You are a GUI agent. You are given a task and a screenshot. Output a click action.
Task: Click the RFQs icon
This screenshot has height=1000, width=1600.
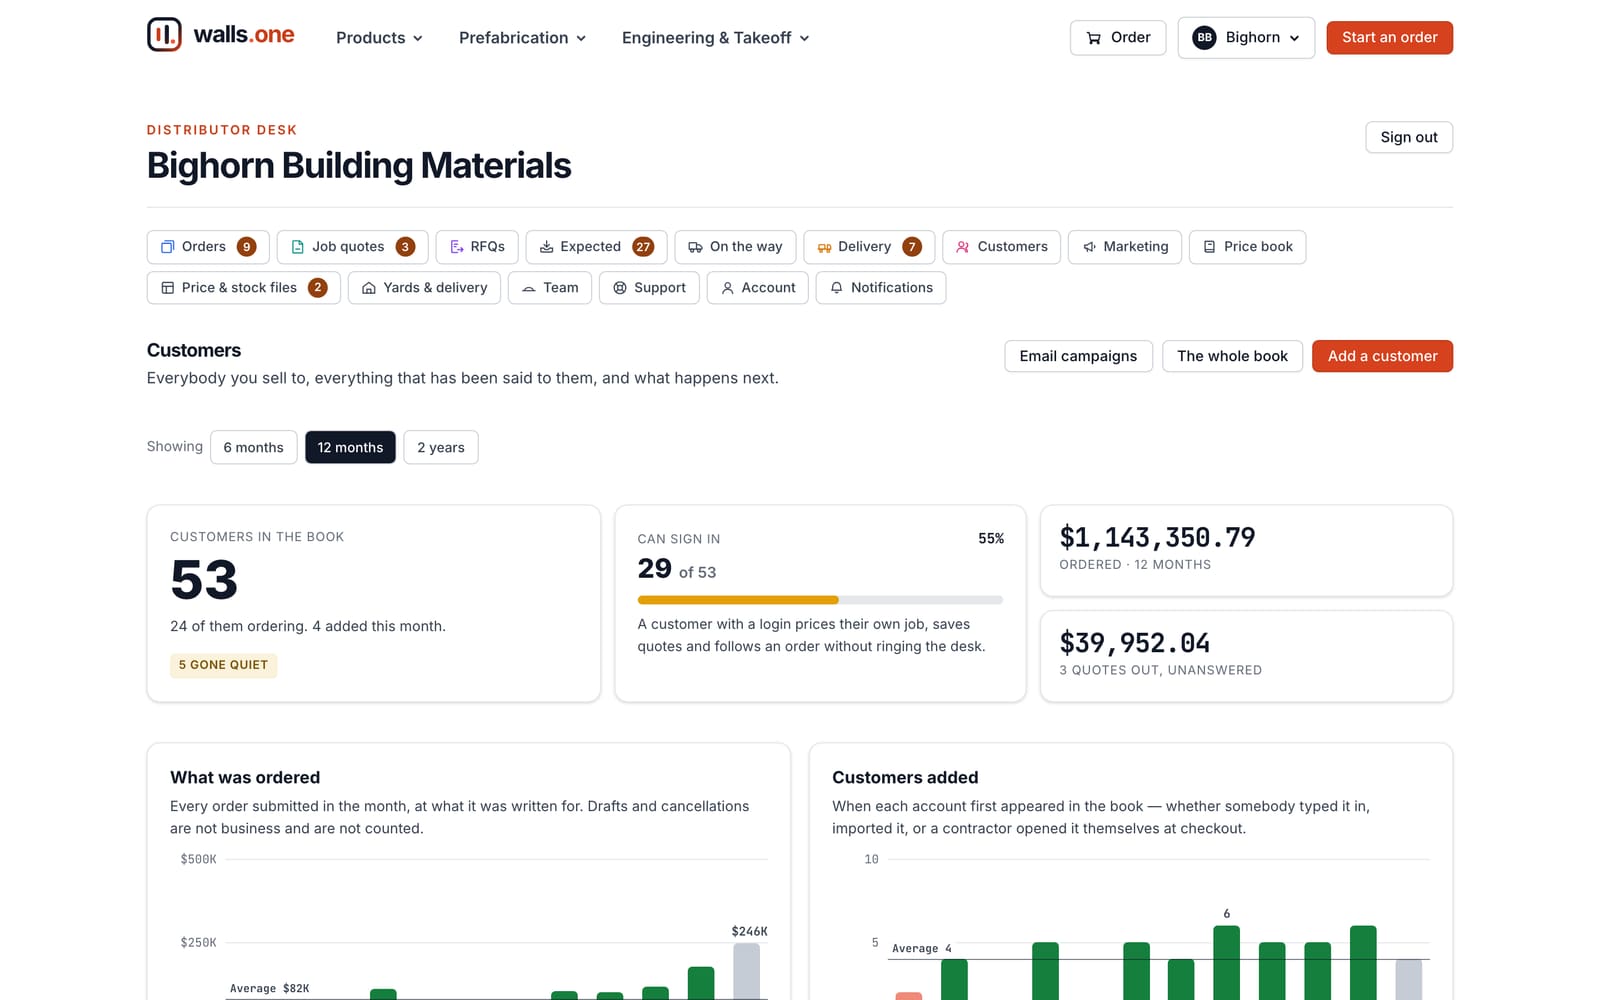[456, 247]
